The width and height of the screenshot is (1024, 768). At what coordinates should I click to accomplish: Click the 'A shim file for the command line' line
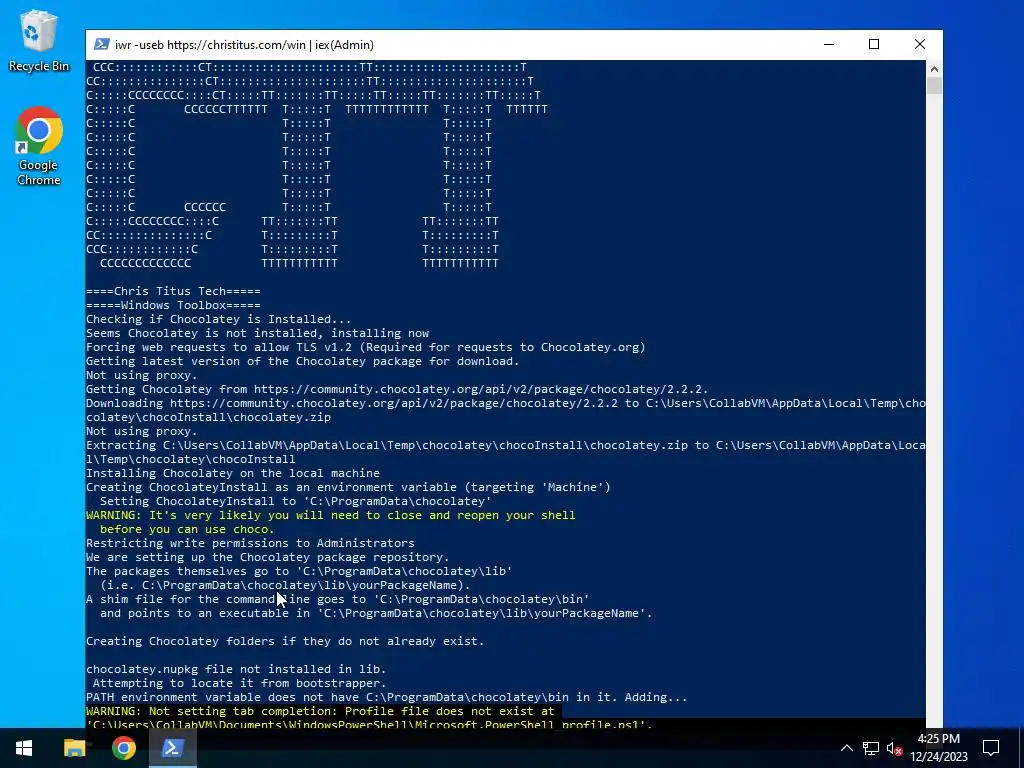coord(338,599)
